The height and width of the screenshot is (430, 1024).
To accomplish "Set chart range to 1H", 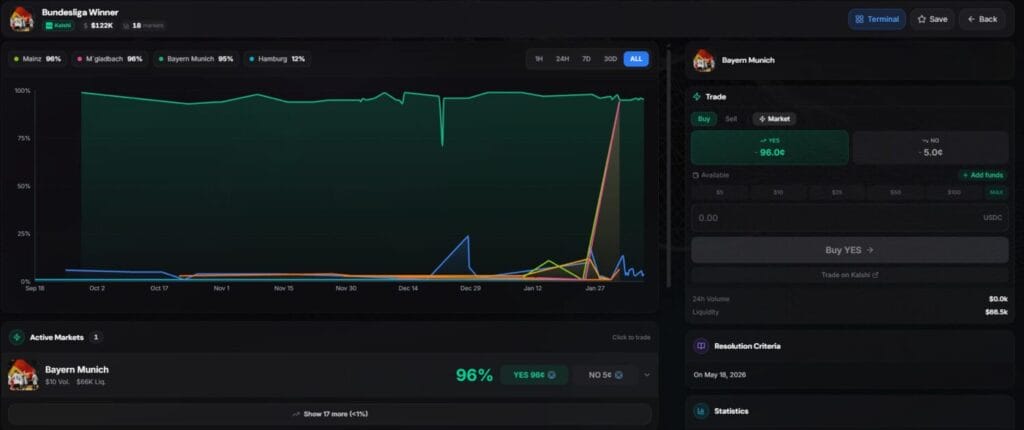I will click(x=539, y=59).
